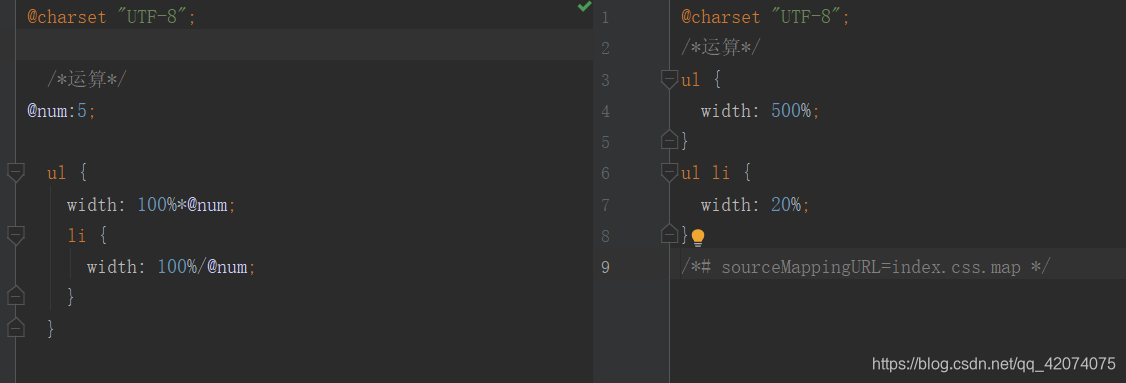Click 'width: 100%/@num;' line
1126x383 pixels.
coord(172,267)
